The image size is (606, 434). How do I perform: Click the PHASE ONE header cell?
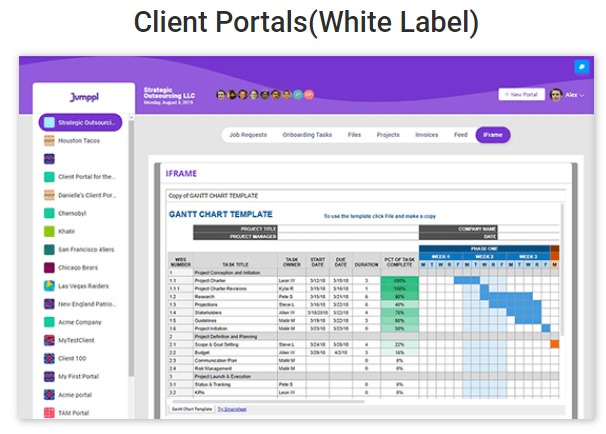click(484, 248)
